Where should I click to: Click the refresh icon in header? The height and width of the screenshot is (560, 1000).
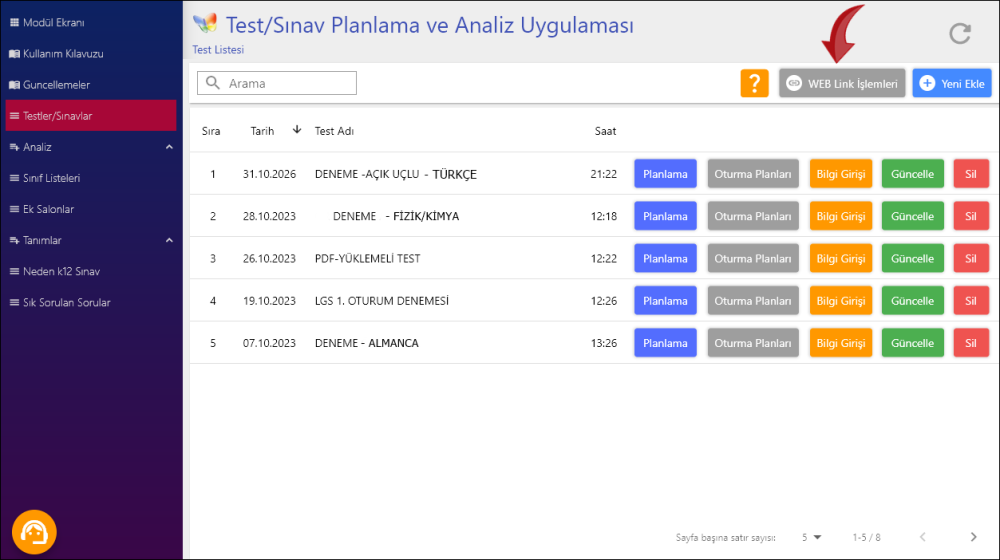pos(960,34)
